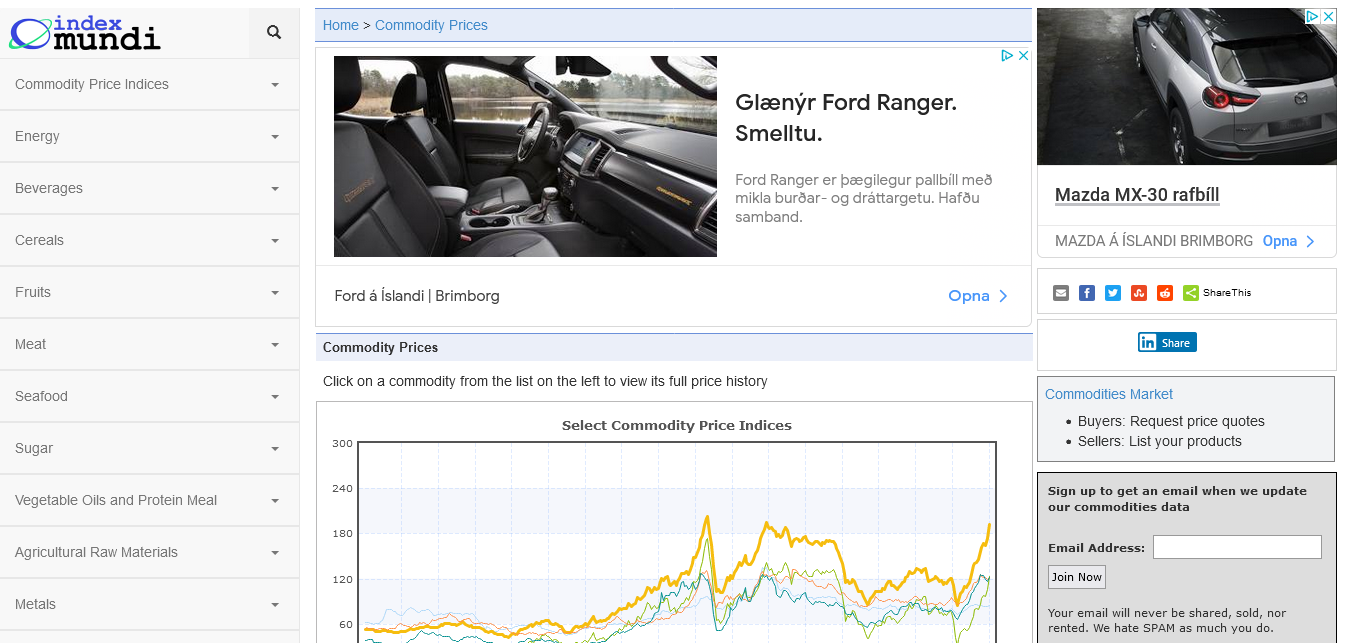Screen dimensions: 1366x643
Task: Share page via email icon
Action: [1061, 293]
